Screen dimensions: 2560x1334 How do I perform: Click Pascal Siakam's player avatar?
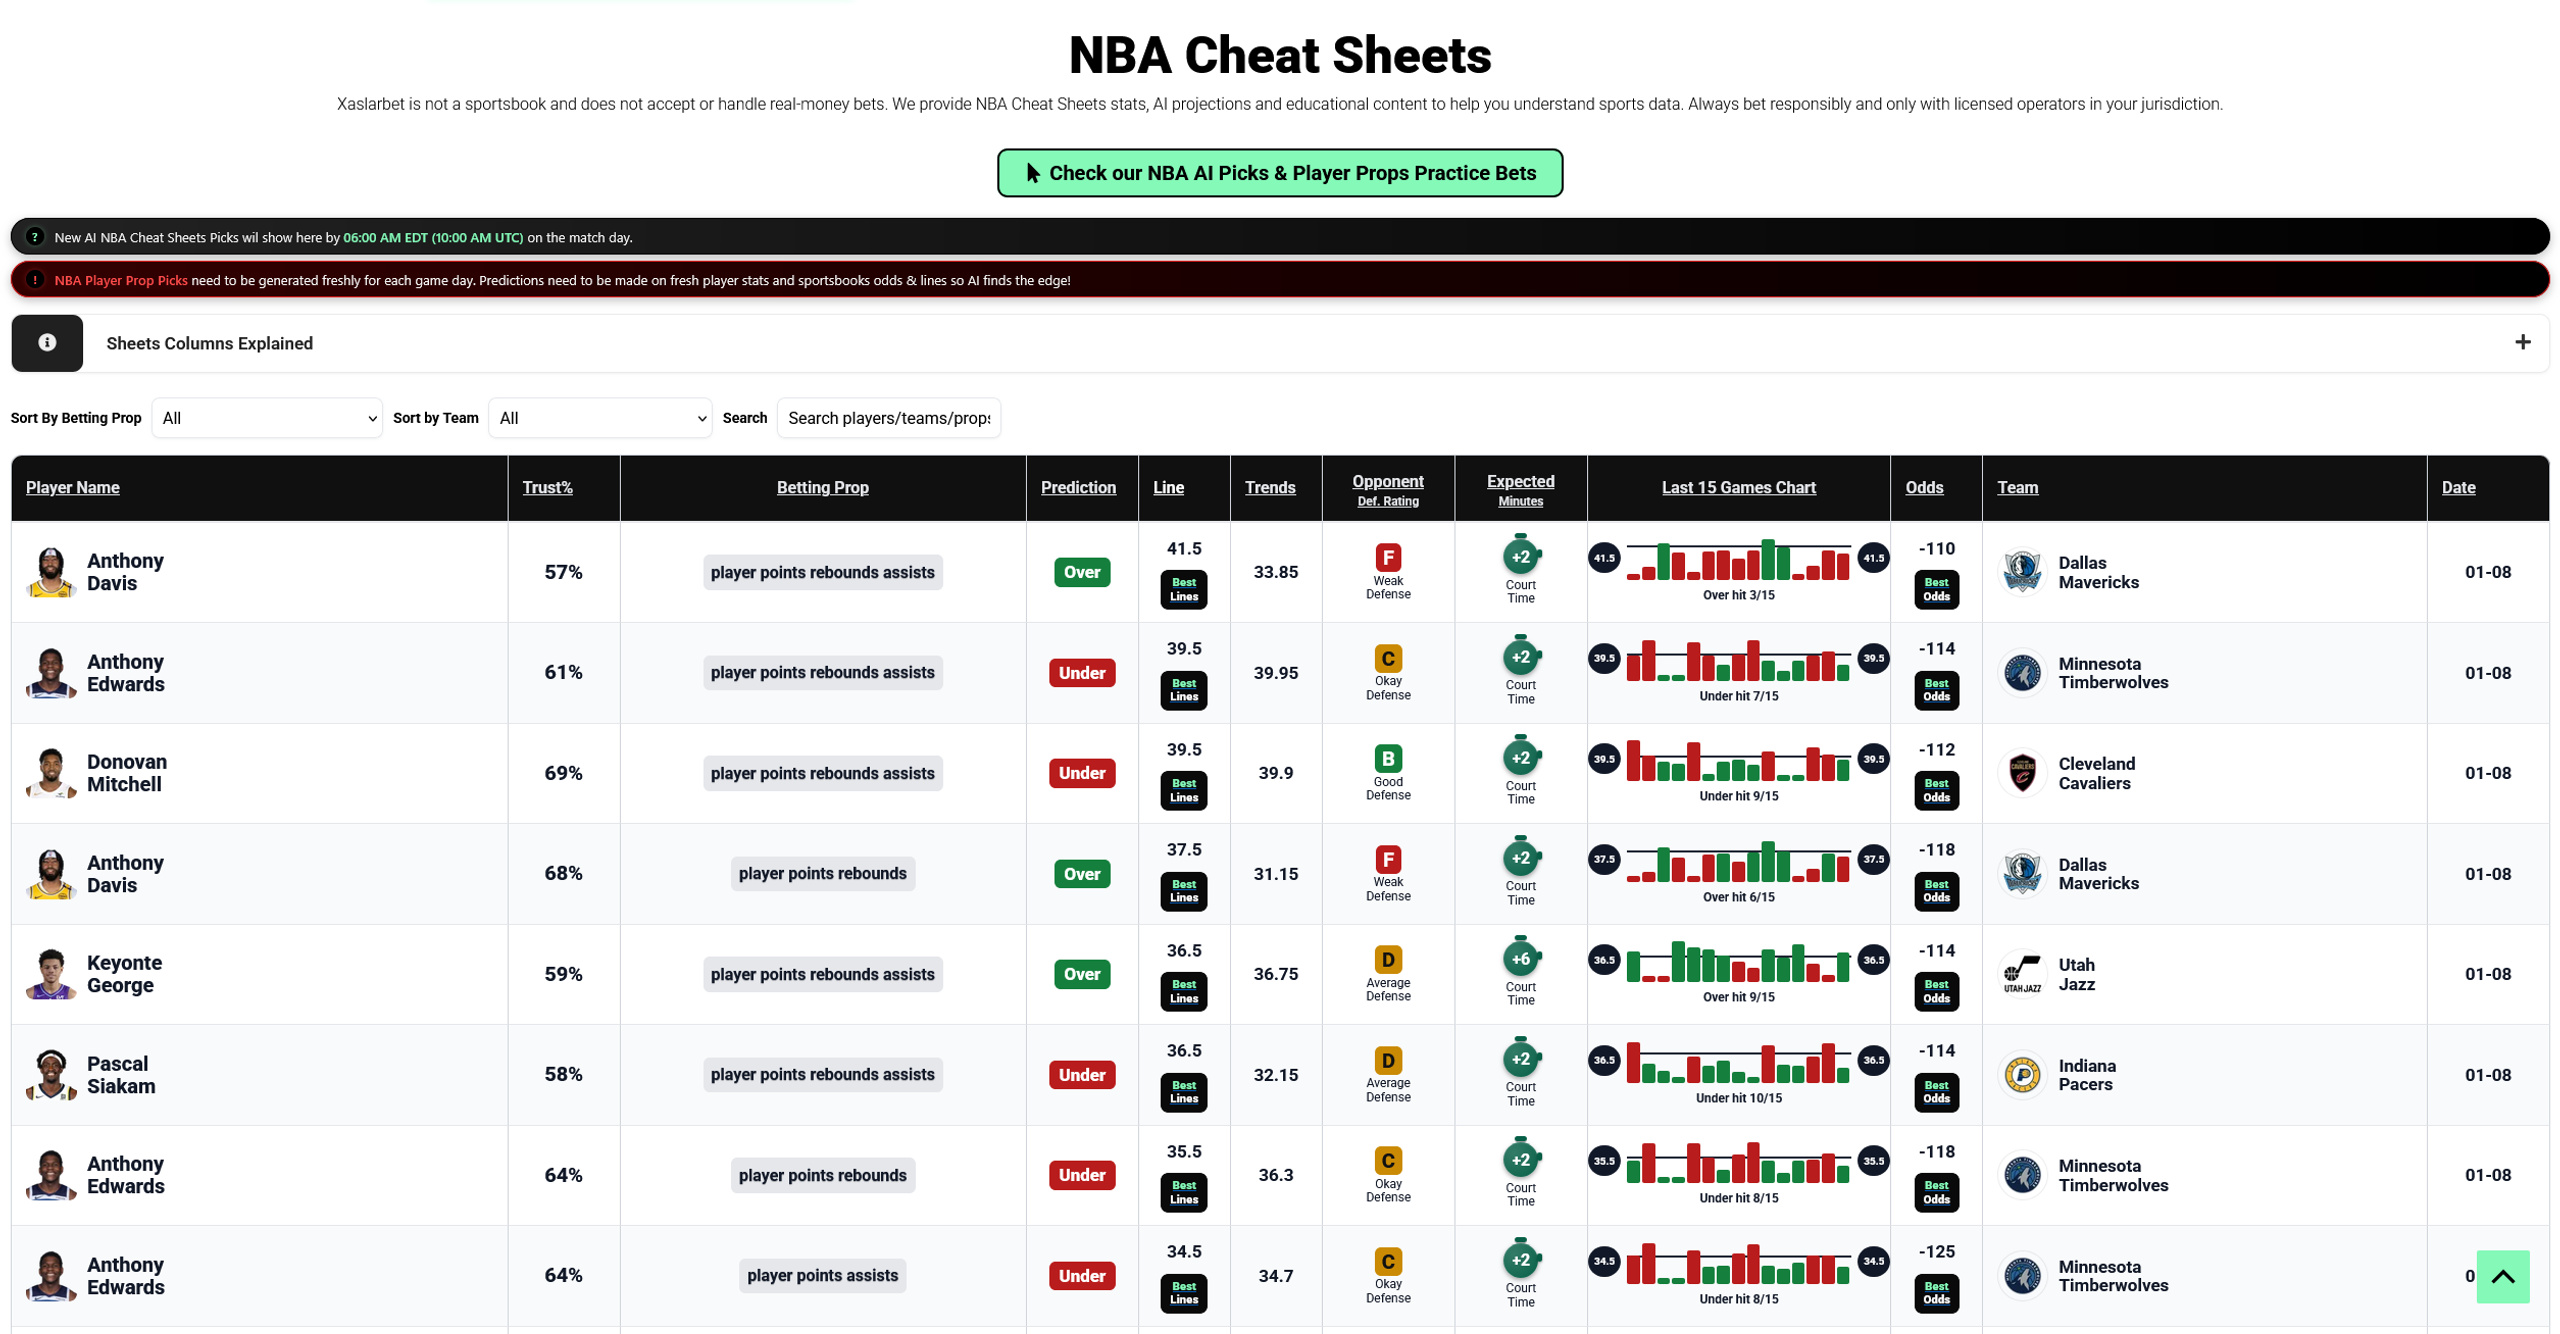point(51,1075)
